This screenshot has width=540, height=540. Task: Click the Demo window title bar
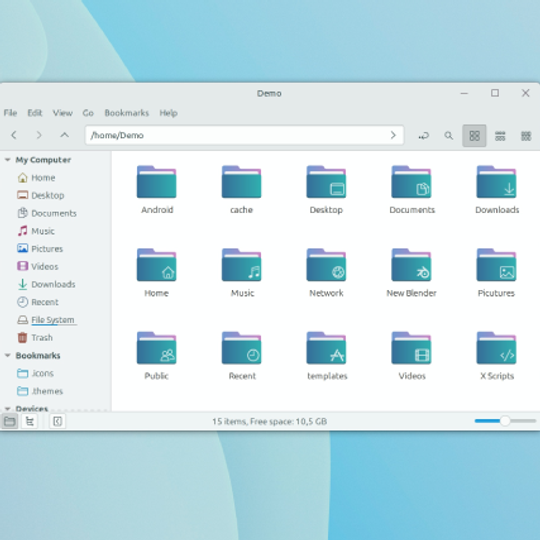pos(269,93)
